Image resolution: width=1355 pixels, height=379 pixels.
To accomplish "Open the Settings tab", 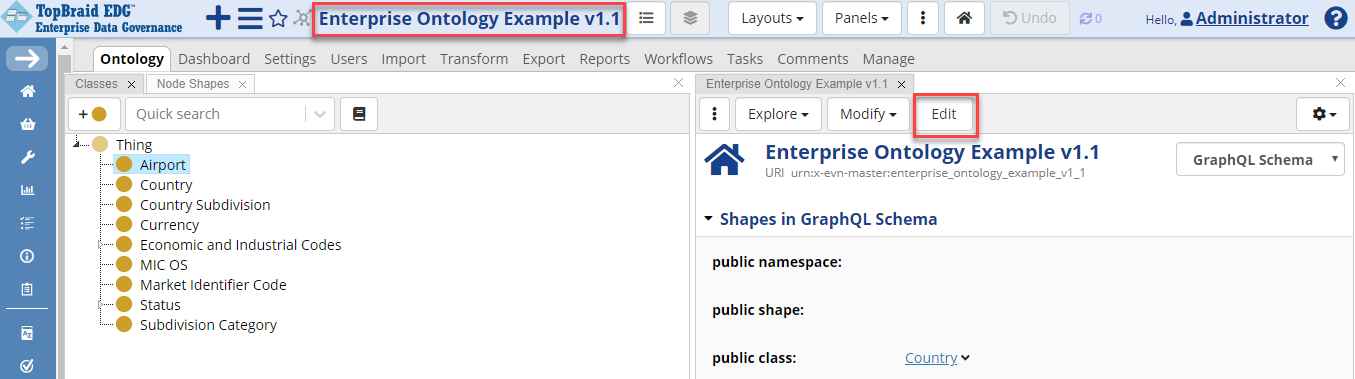I will tap(290, 59).
